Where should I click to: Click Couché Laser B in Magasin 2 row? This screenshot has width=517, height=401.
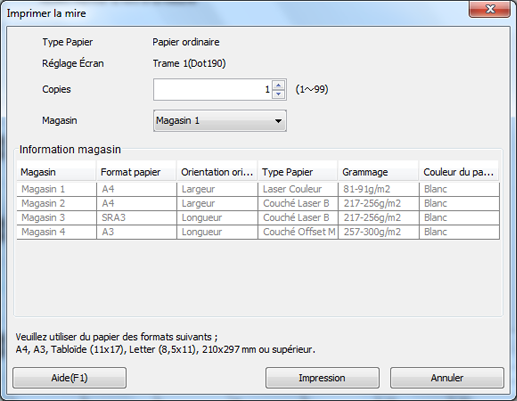298,203
